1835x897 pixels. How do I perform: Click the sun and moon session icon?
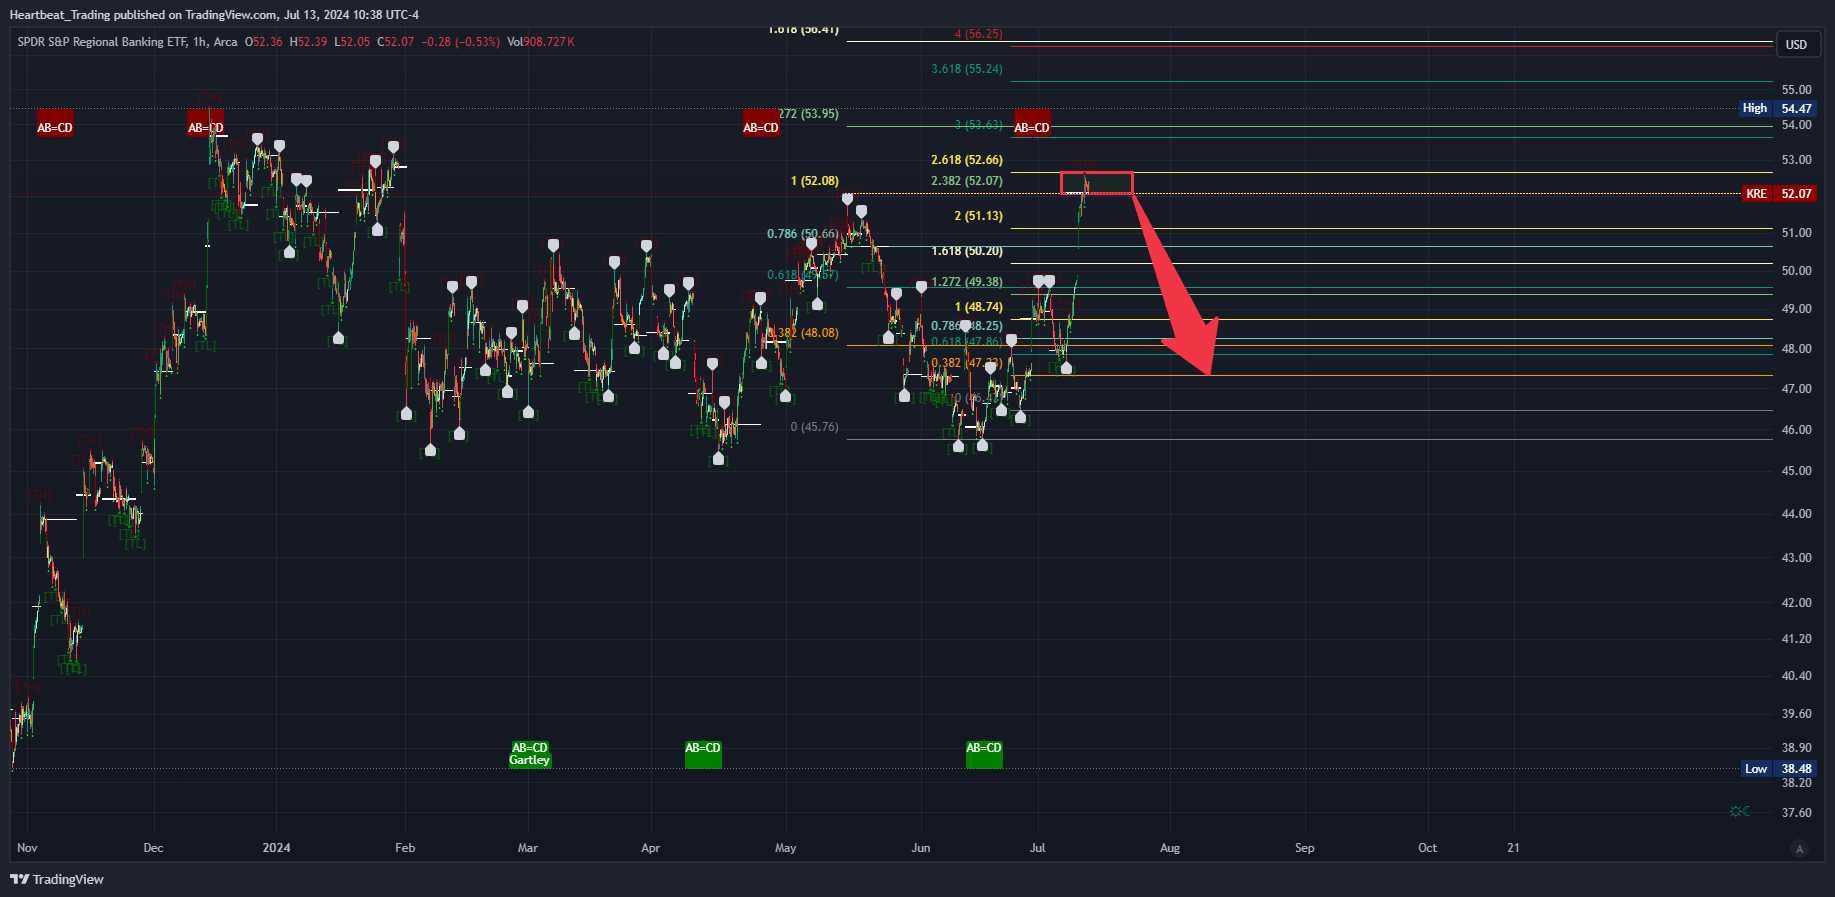click(1740, 811)
